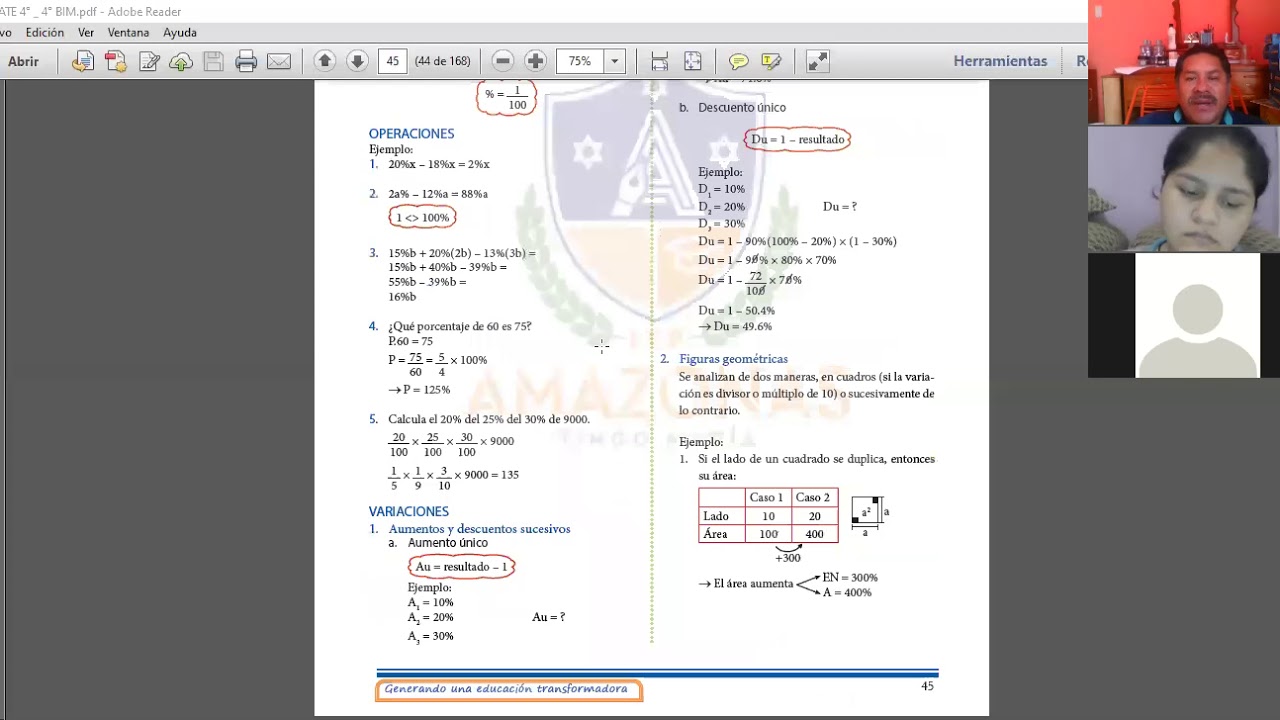Click table cell 'Caso 1'
Image resolution: width=1280 pixels, height=720 pixels.
[767, 497]
